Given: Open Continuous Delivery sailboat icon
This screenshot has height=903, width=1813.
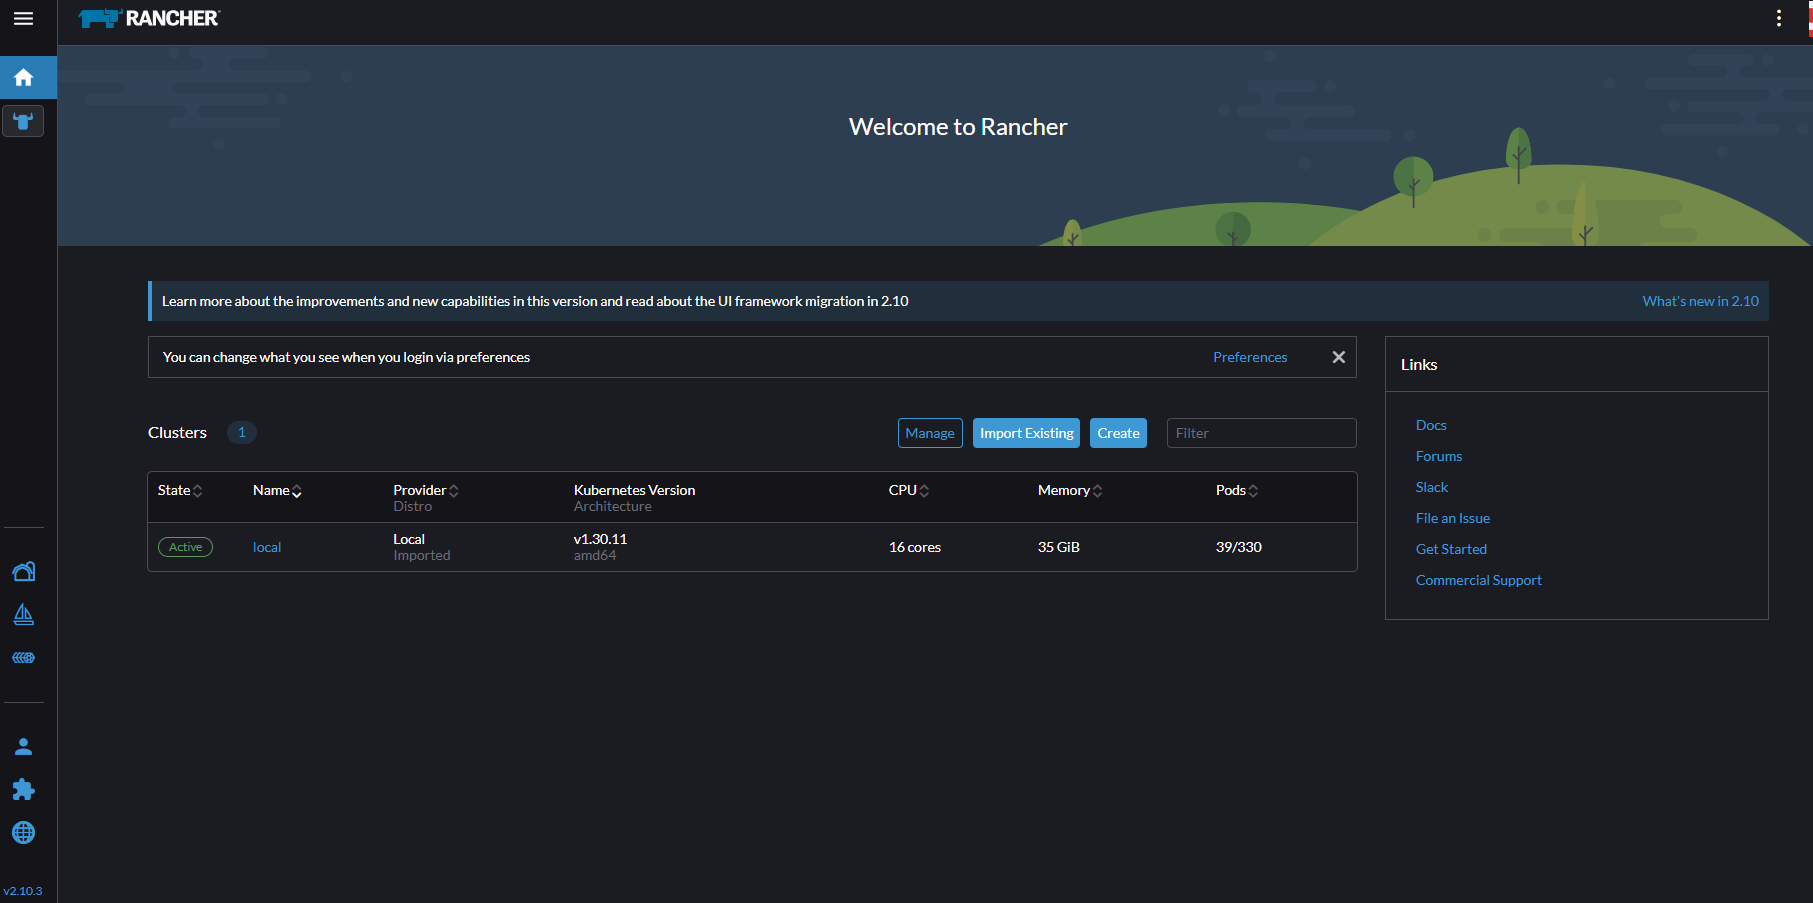Looking at the screenshot, I should click(23, 614).
